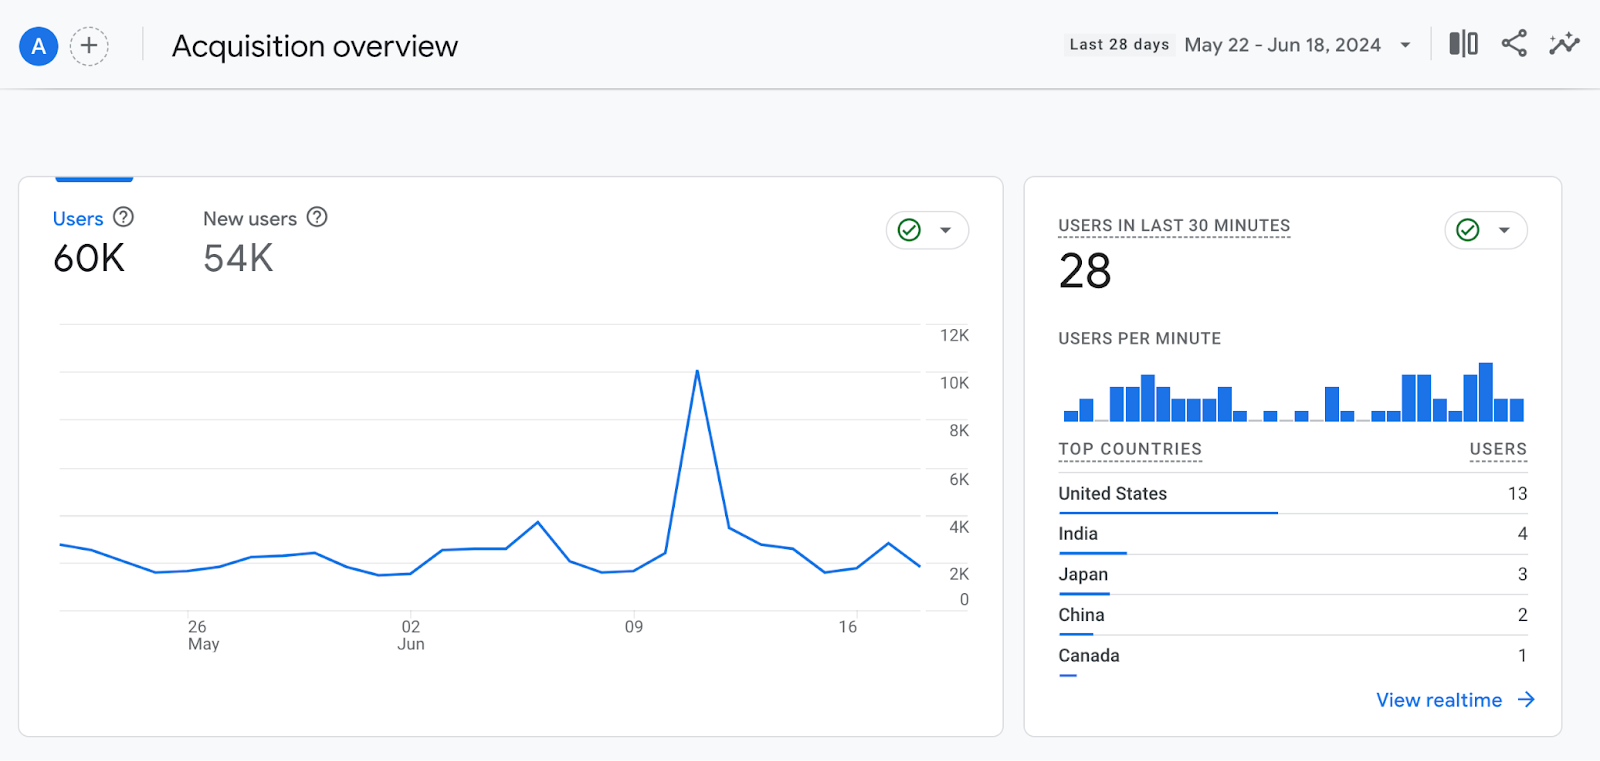
Task: Click the United States blue progress bar
Action: (x=1168, y=513)
